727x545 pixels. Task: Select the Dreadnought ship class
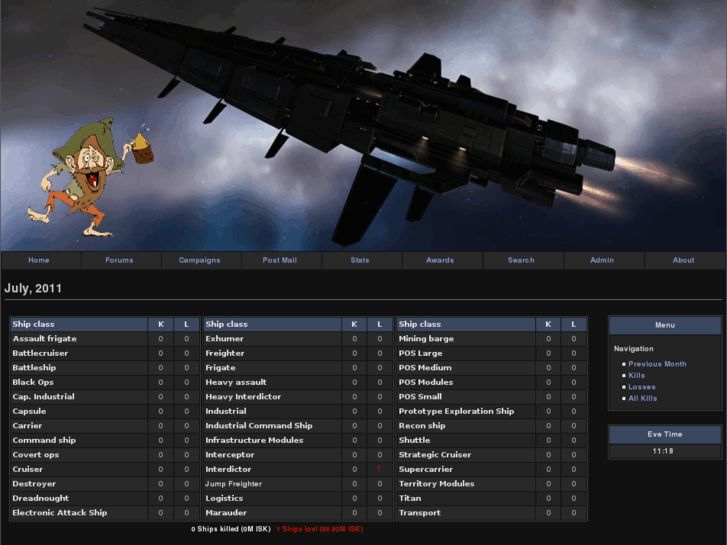[x=40, y=498]
